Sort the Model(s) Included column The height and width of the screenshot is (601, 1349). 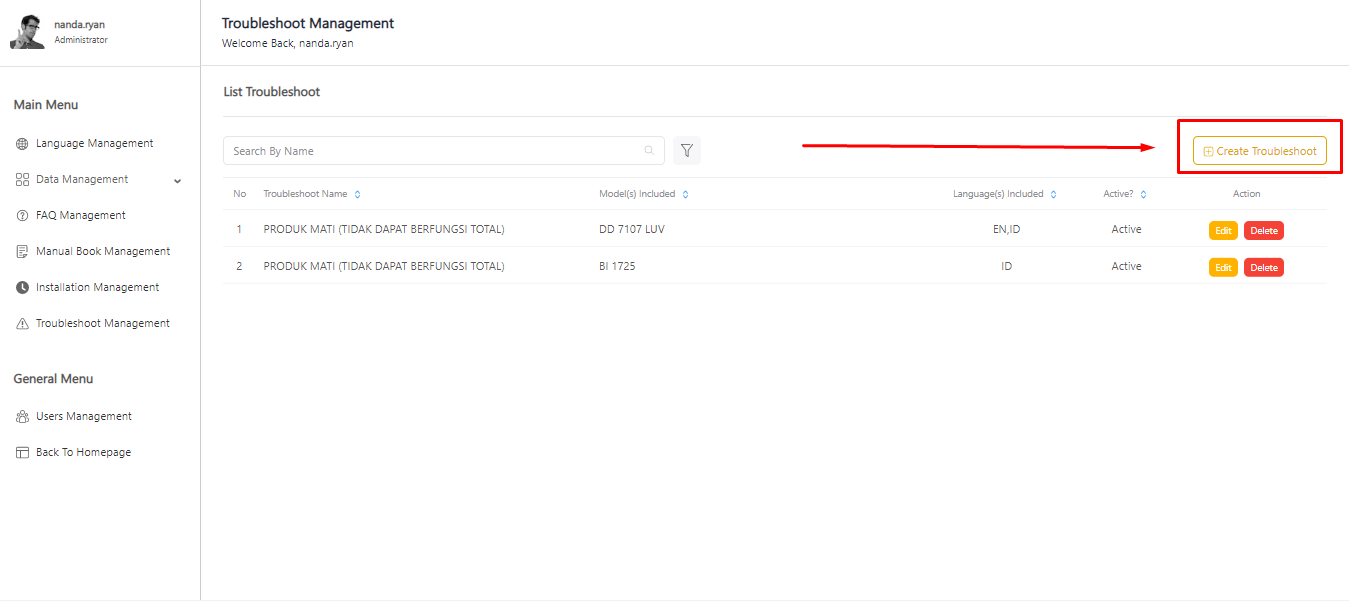click(x=685, y=194)
